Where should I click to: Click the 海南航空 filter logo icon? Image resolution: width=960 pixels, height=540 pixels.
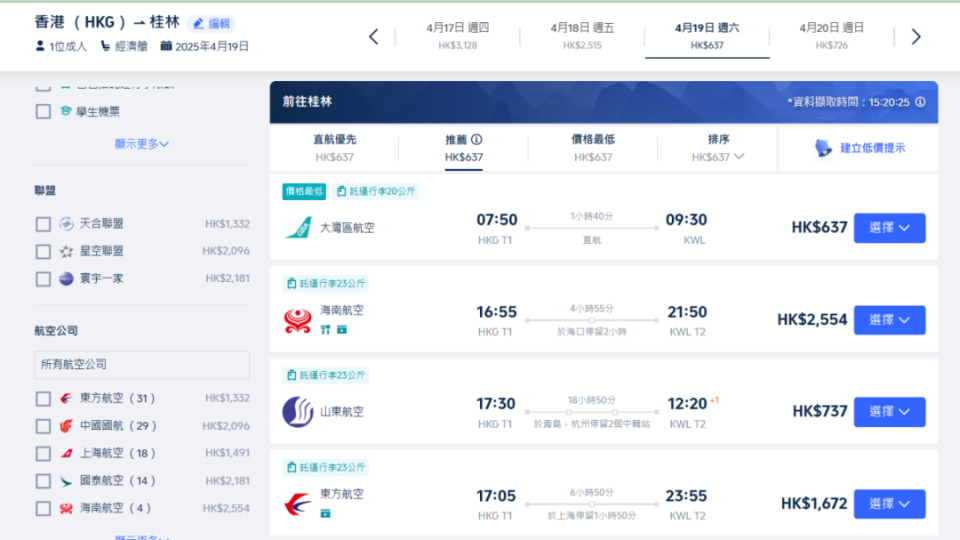pyautogui.click(x=66, y=508)
